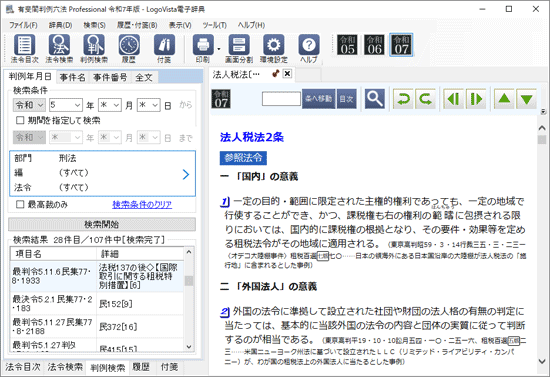Click the 検索条件のクリア link
The width and height of the screenshot is (550, 377).
[x=142, y=204]
